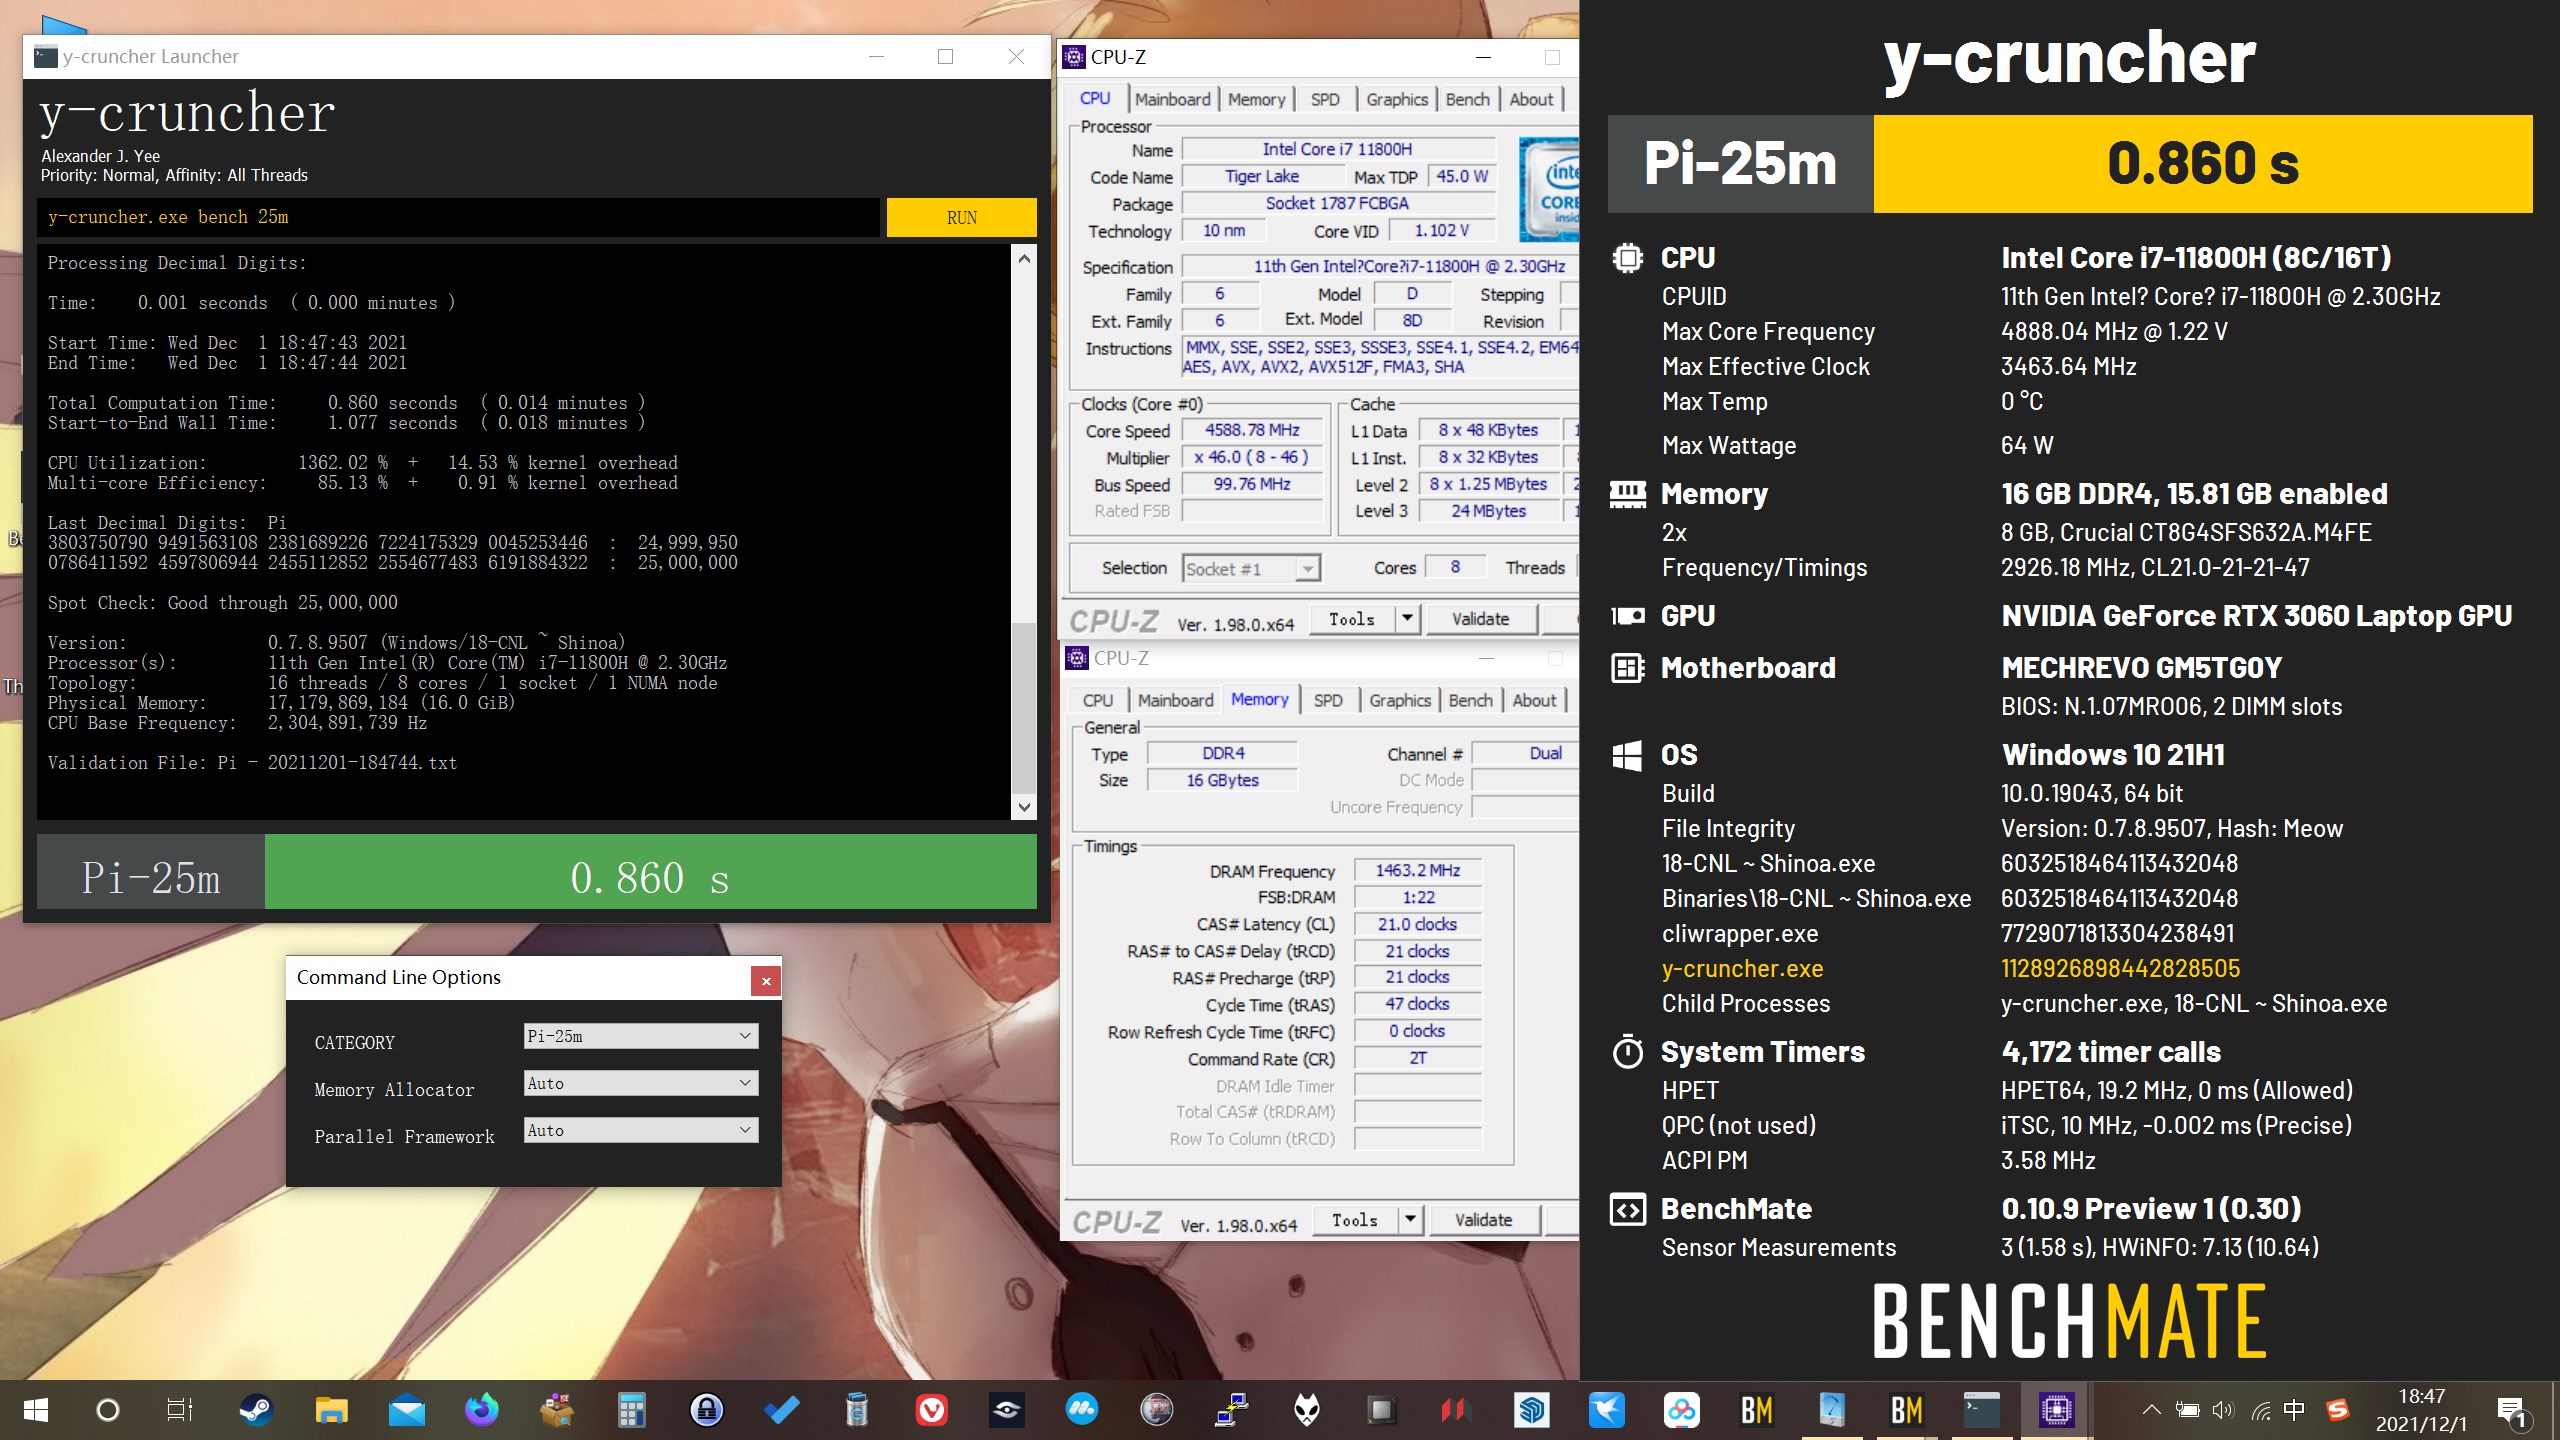Toggle Chinese input method indicator

pyautogui.click(x=2295, y=1410)
